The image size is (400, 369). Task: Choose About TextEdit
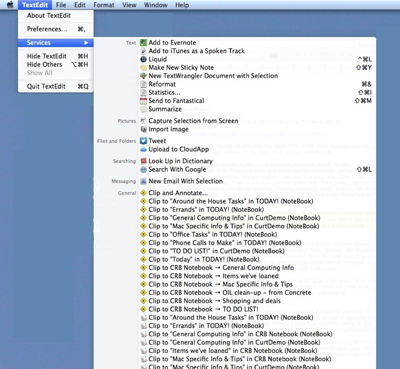click(56, 15)
